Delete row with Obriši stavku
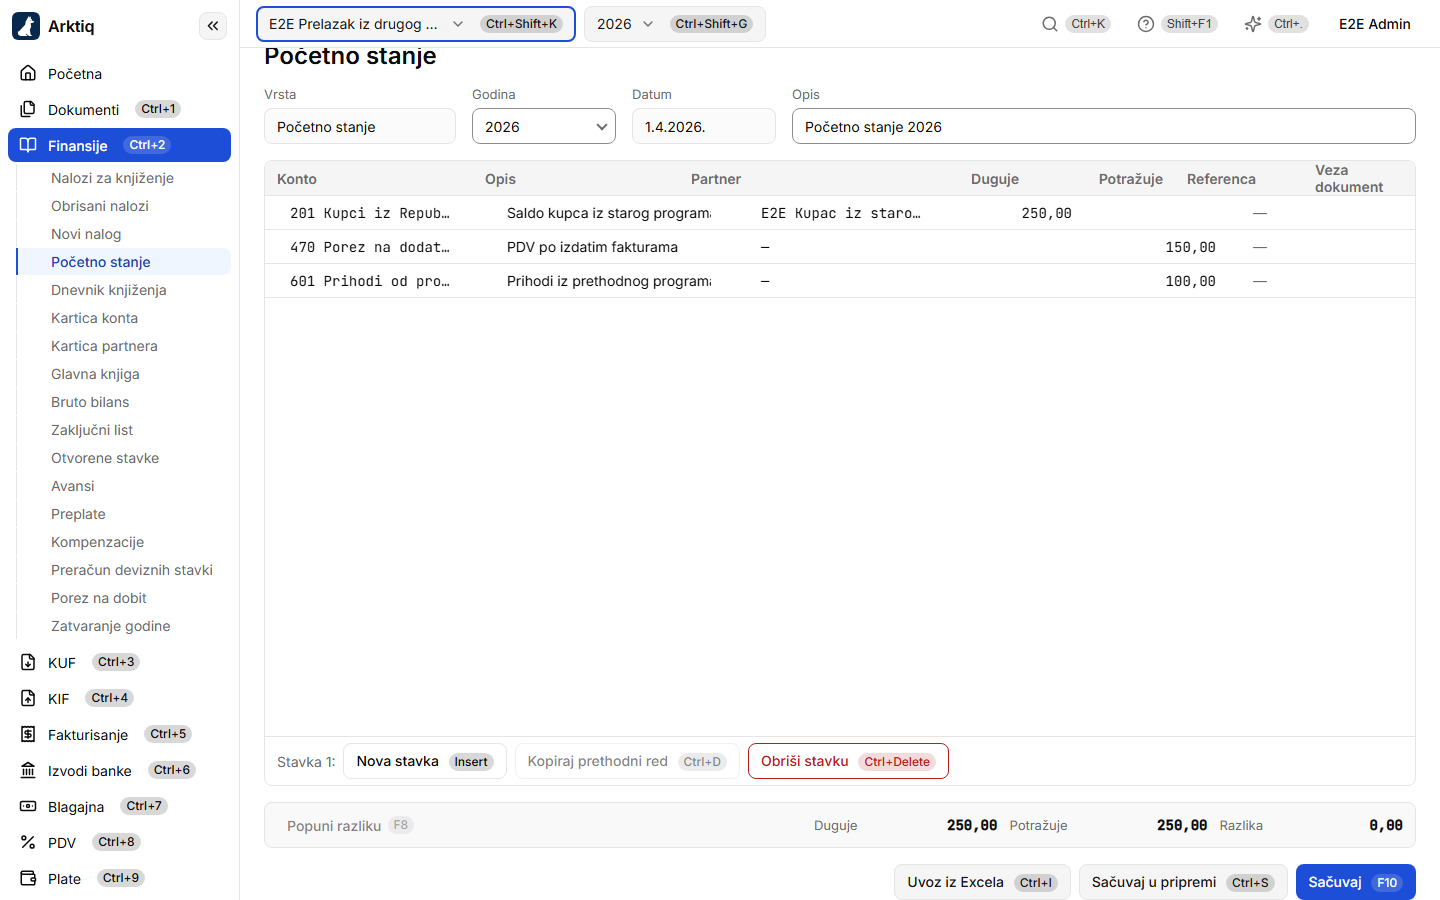 [x=848, y=761]
